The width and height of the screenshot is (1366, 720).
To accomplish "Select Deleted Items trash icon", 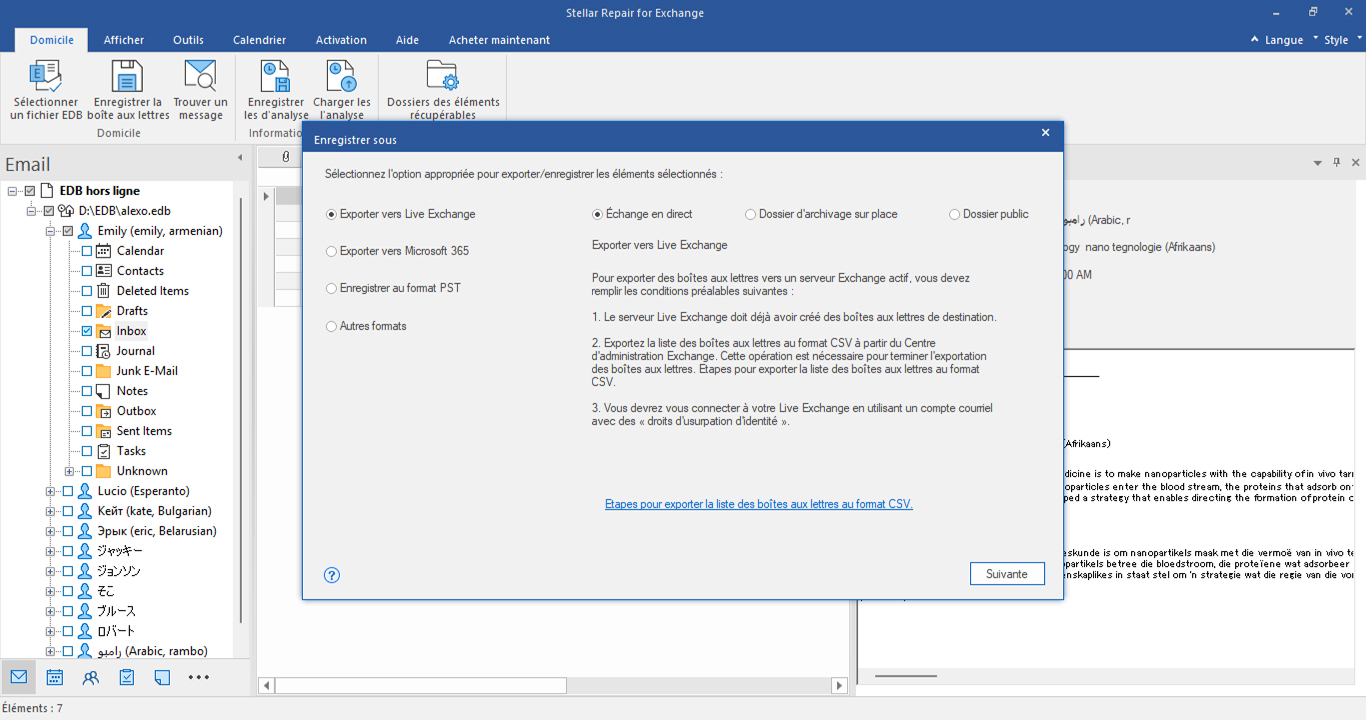I will point(103,291).
